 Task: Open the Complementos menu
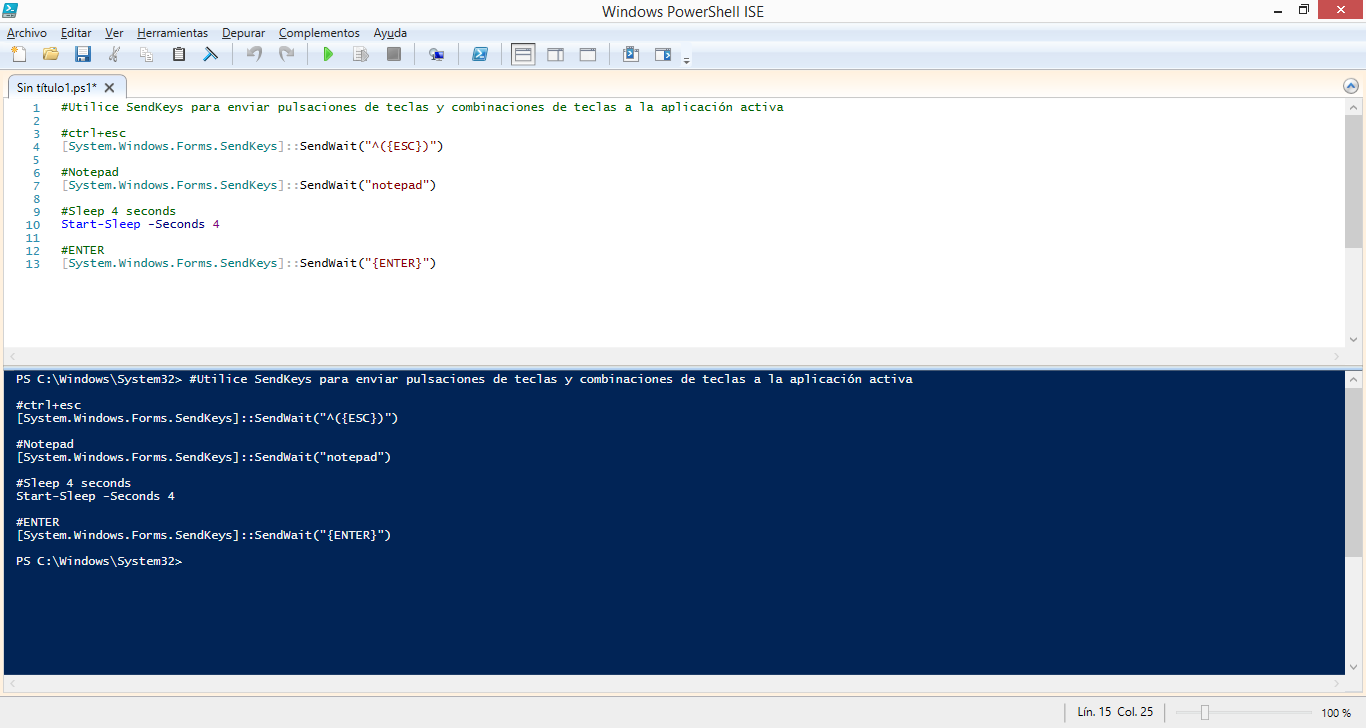tap(319, 33)
